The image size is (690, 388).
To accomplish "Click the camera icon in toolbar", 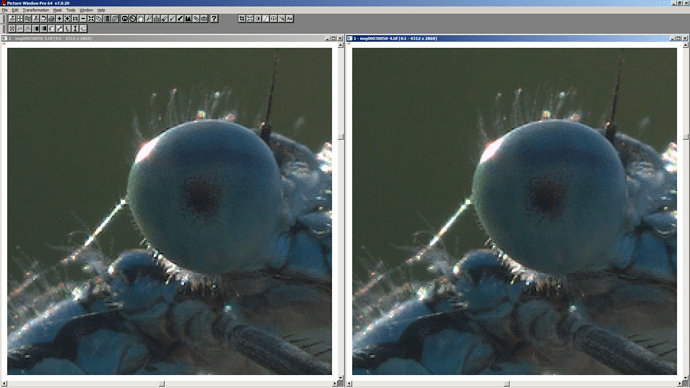I will tap(124, 18).
